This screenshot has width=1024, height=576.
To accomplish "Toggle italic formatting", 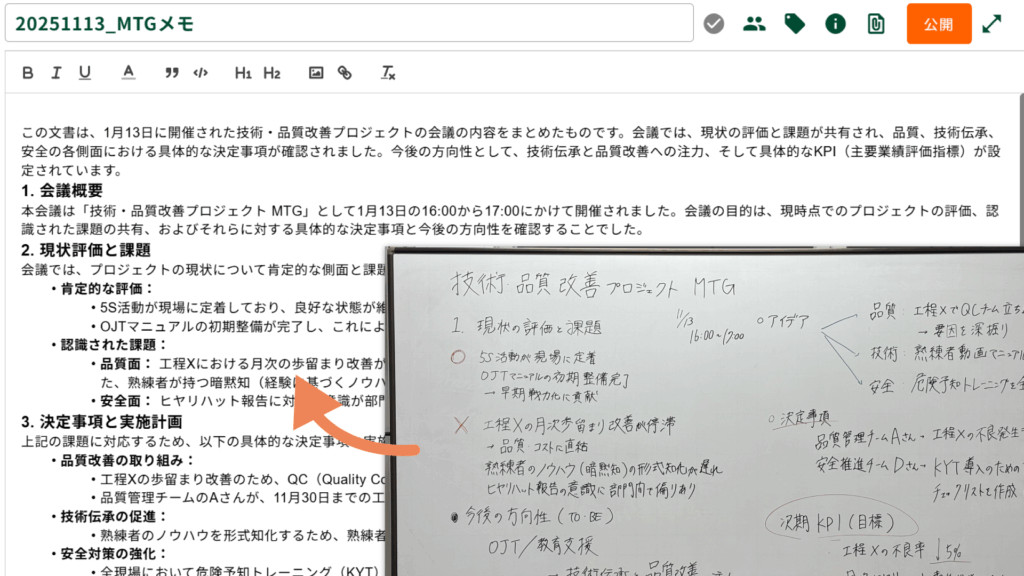I will click(x=56, y=72).
